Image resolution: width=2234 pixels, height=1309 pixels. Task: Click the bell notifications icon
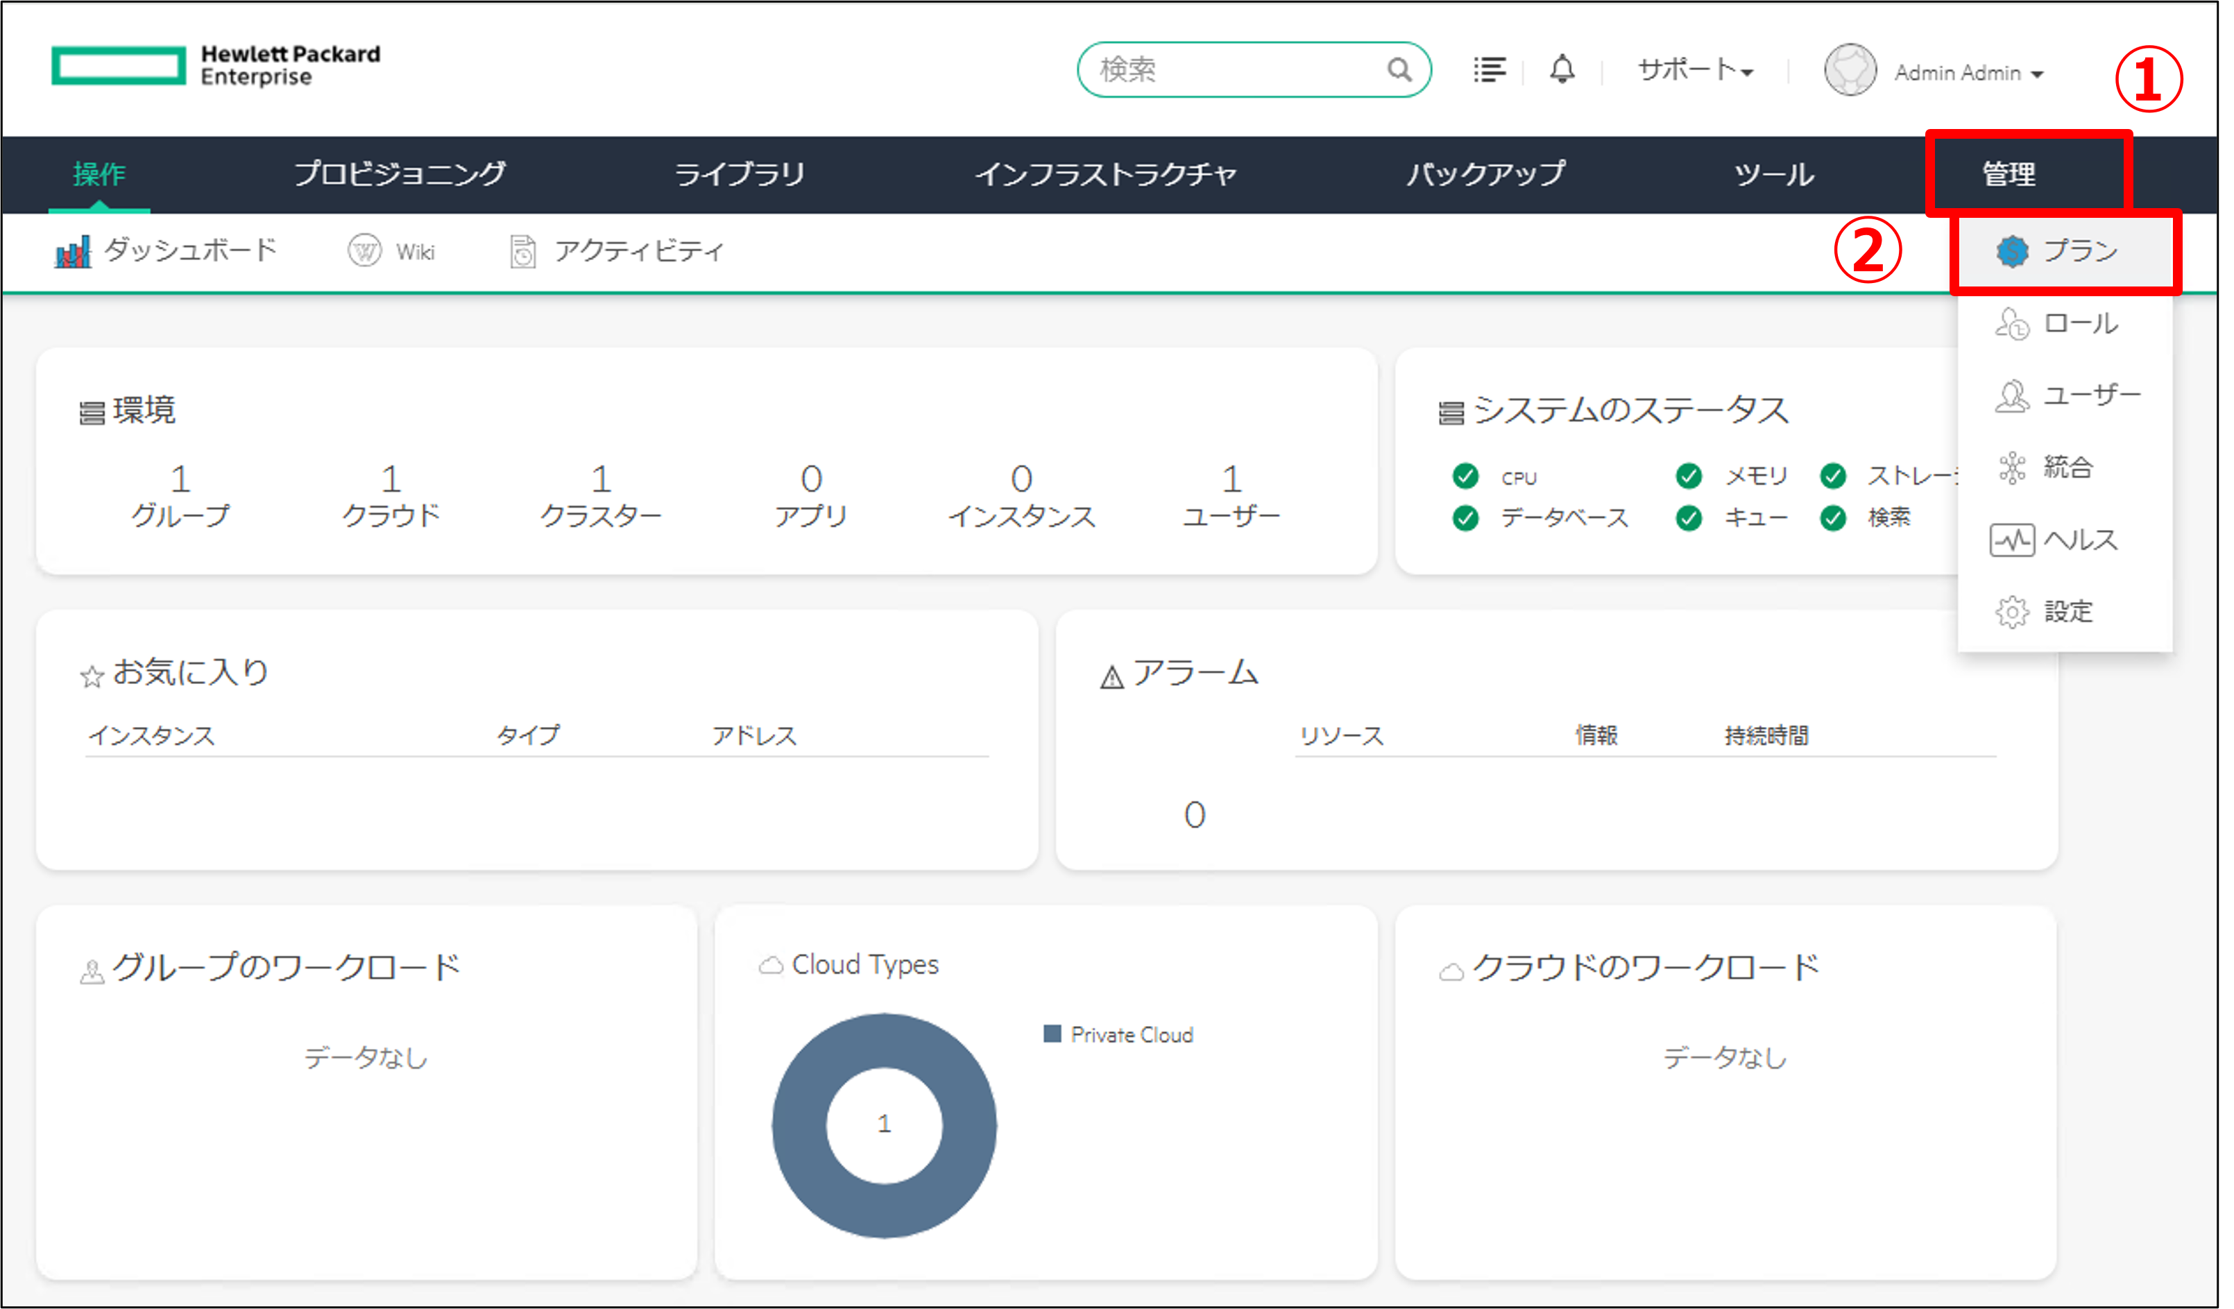click(x=1562, y=70)
